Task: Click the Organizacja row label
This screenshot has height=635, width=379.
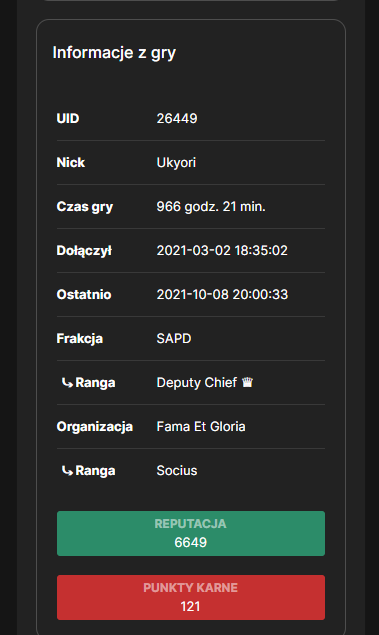Action: (95, 426)
